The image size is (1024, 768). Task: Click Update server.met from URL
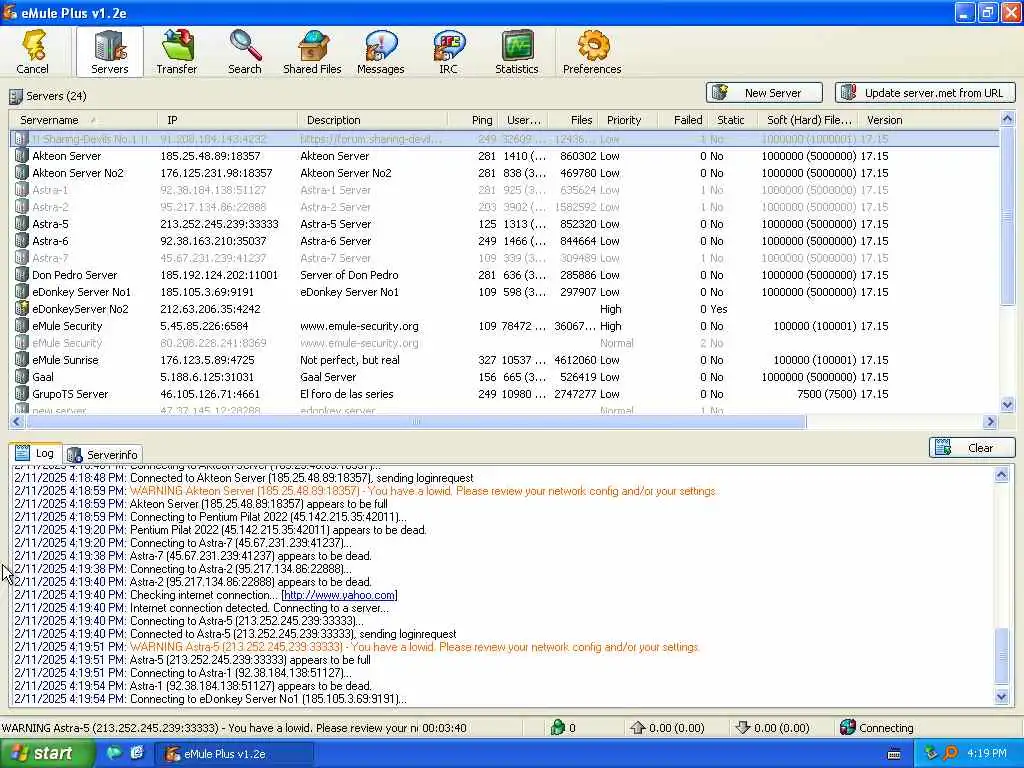(925, 93)
